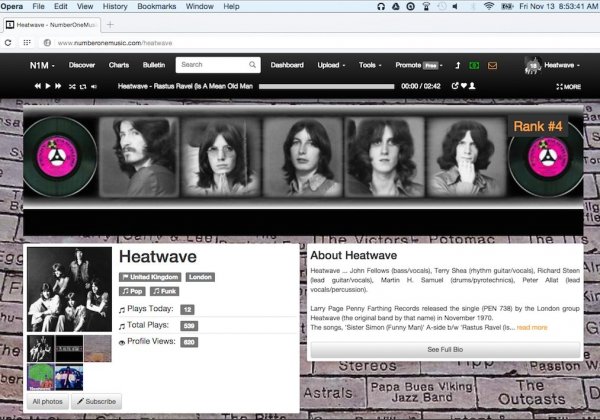Click the system volume icon
The width and height of the screenshot is (600, 420).
(x=455, y=7)
